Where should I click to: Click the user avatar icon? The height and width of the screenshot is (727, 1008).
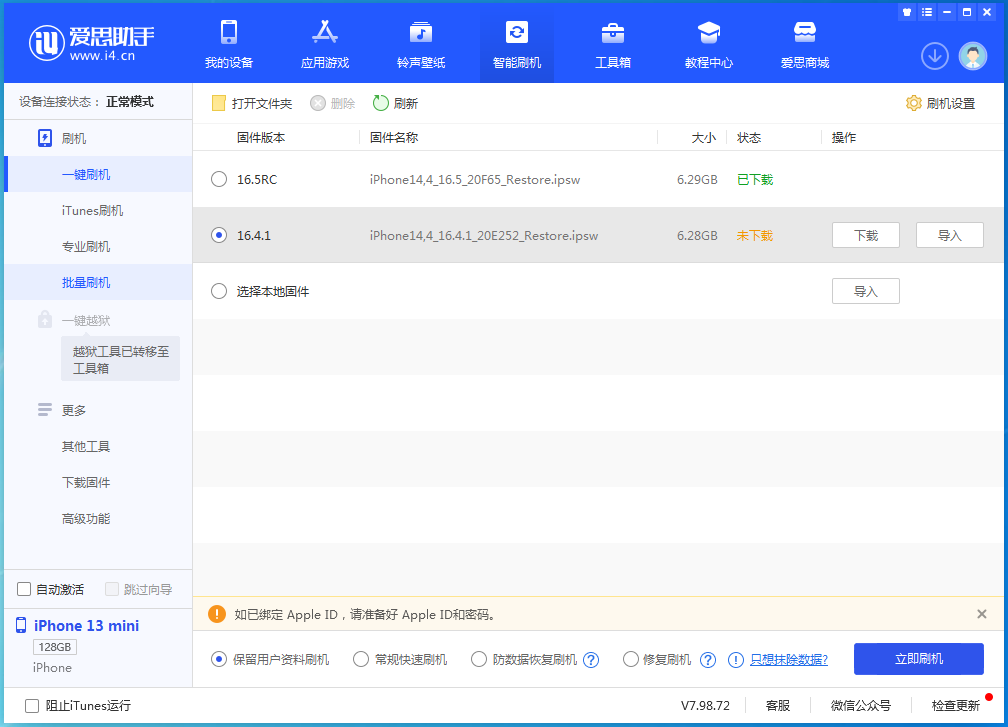[x=973, y=56]
